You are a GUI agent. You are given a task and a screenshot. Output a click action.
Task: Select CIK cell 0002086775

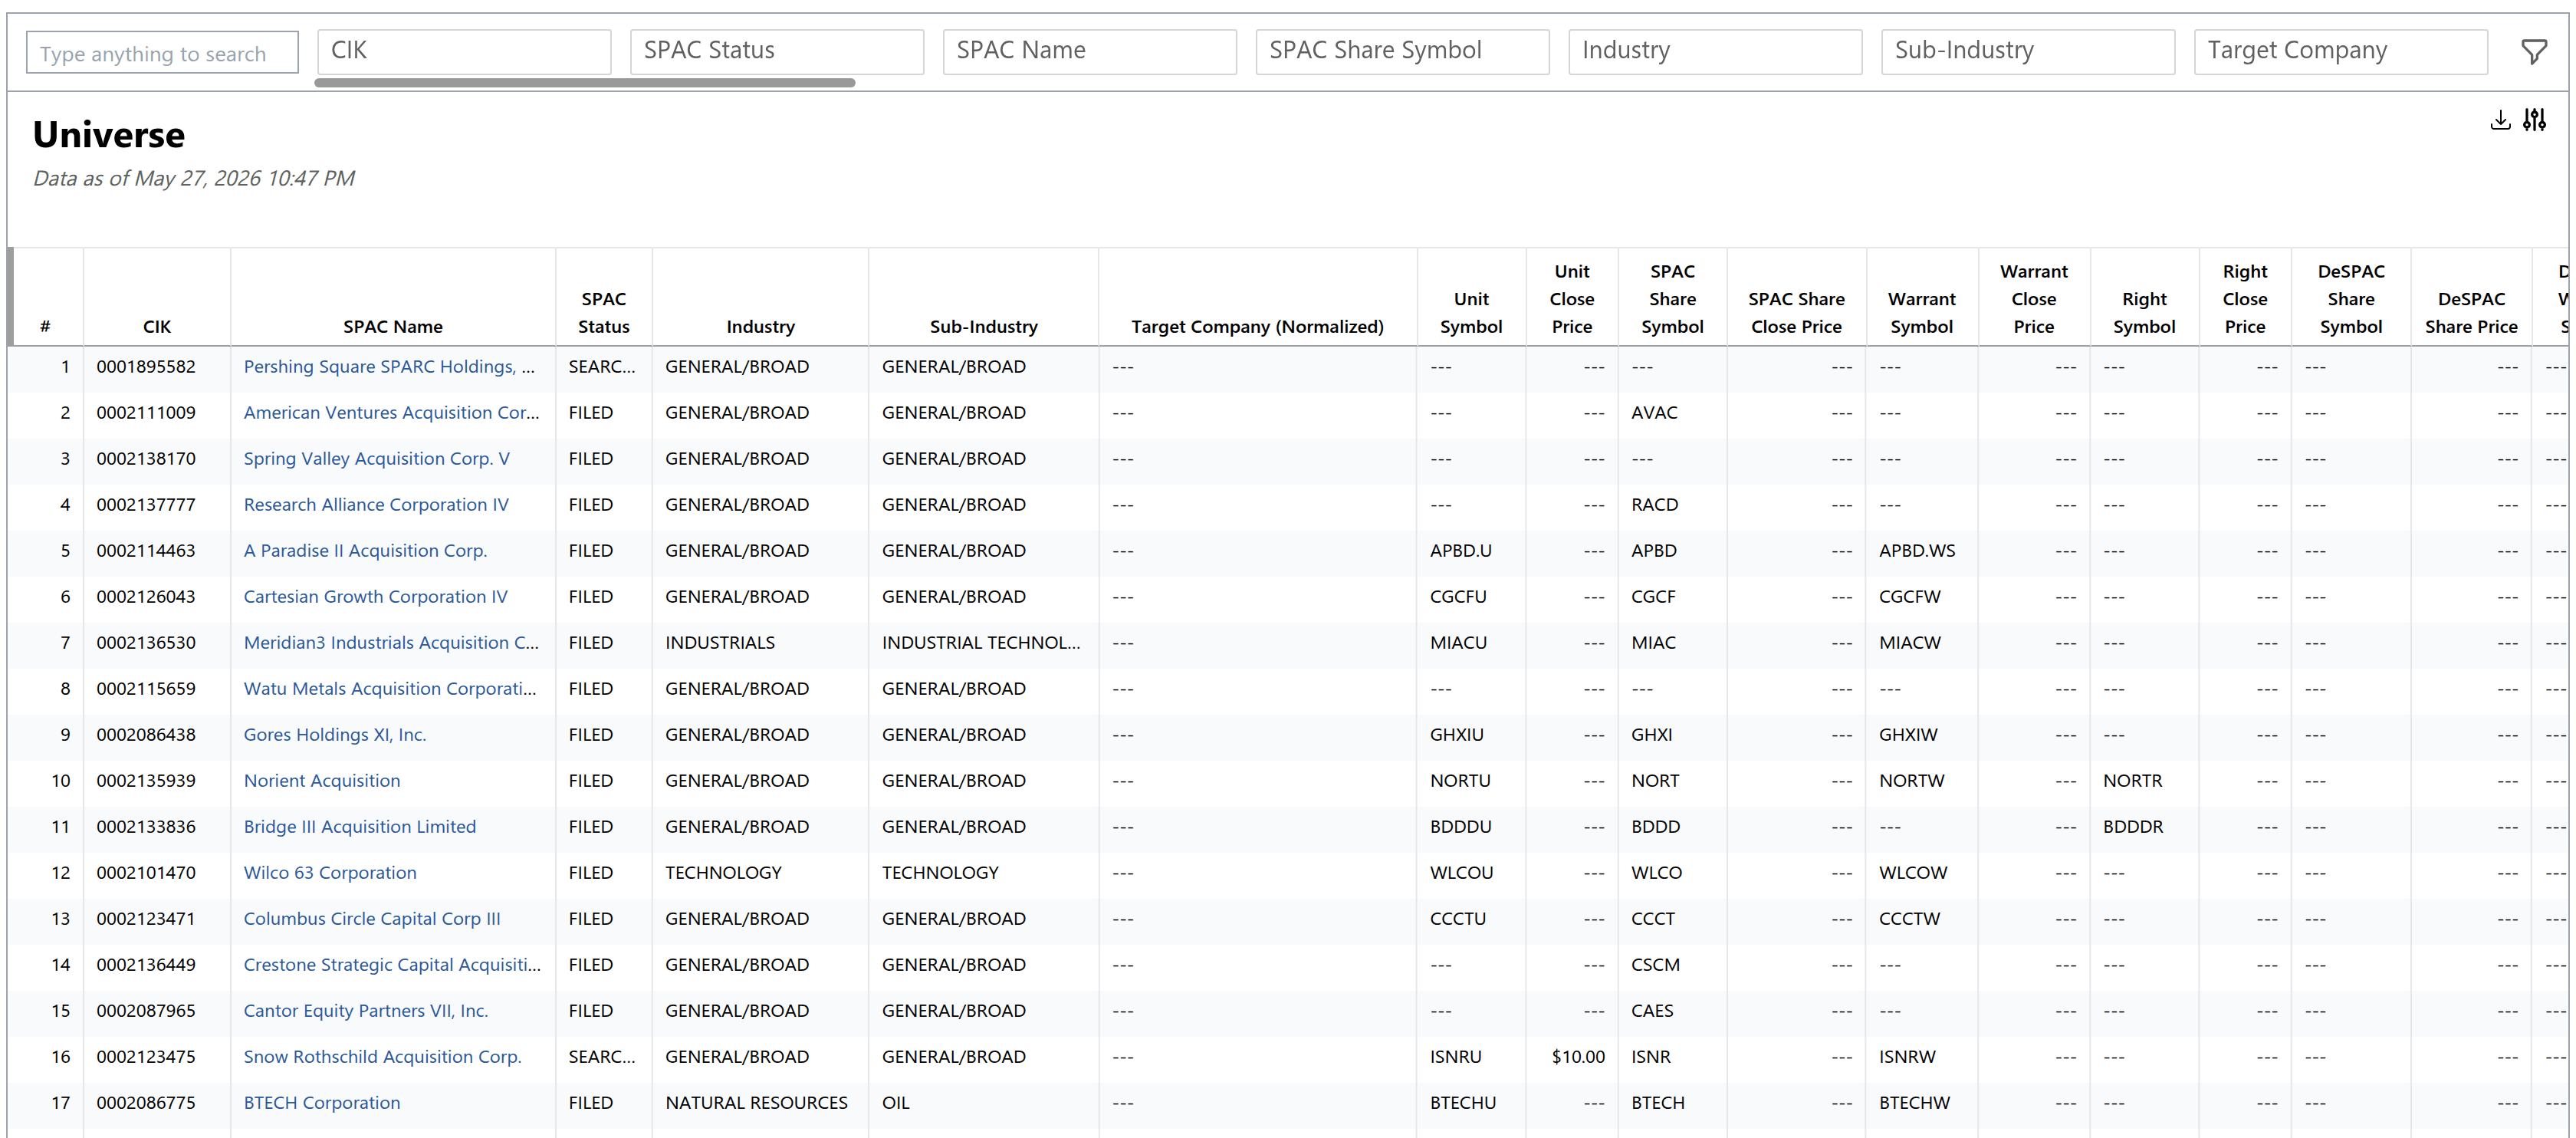(x=146, y=1103)
